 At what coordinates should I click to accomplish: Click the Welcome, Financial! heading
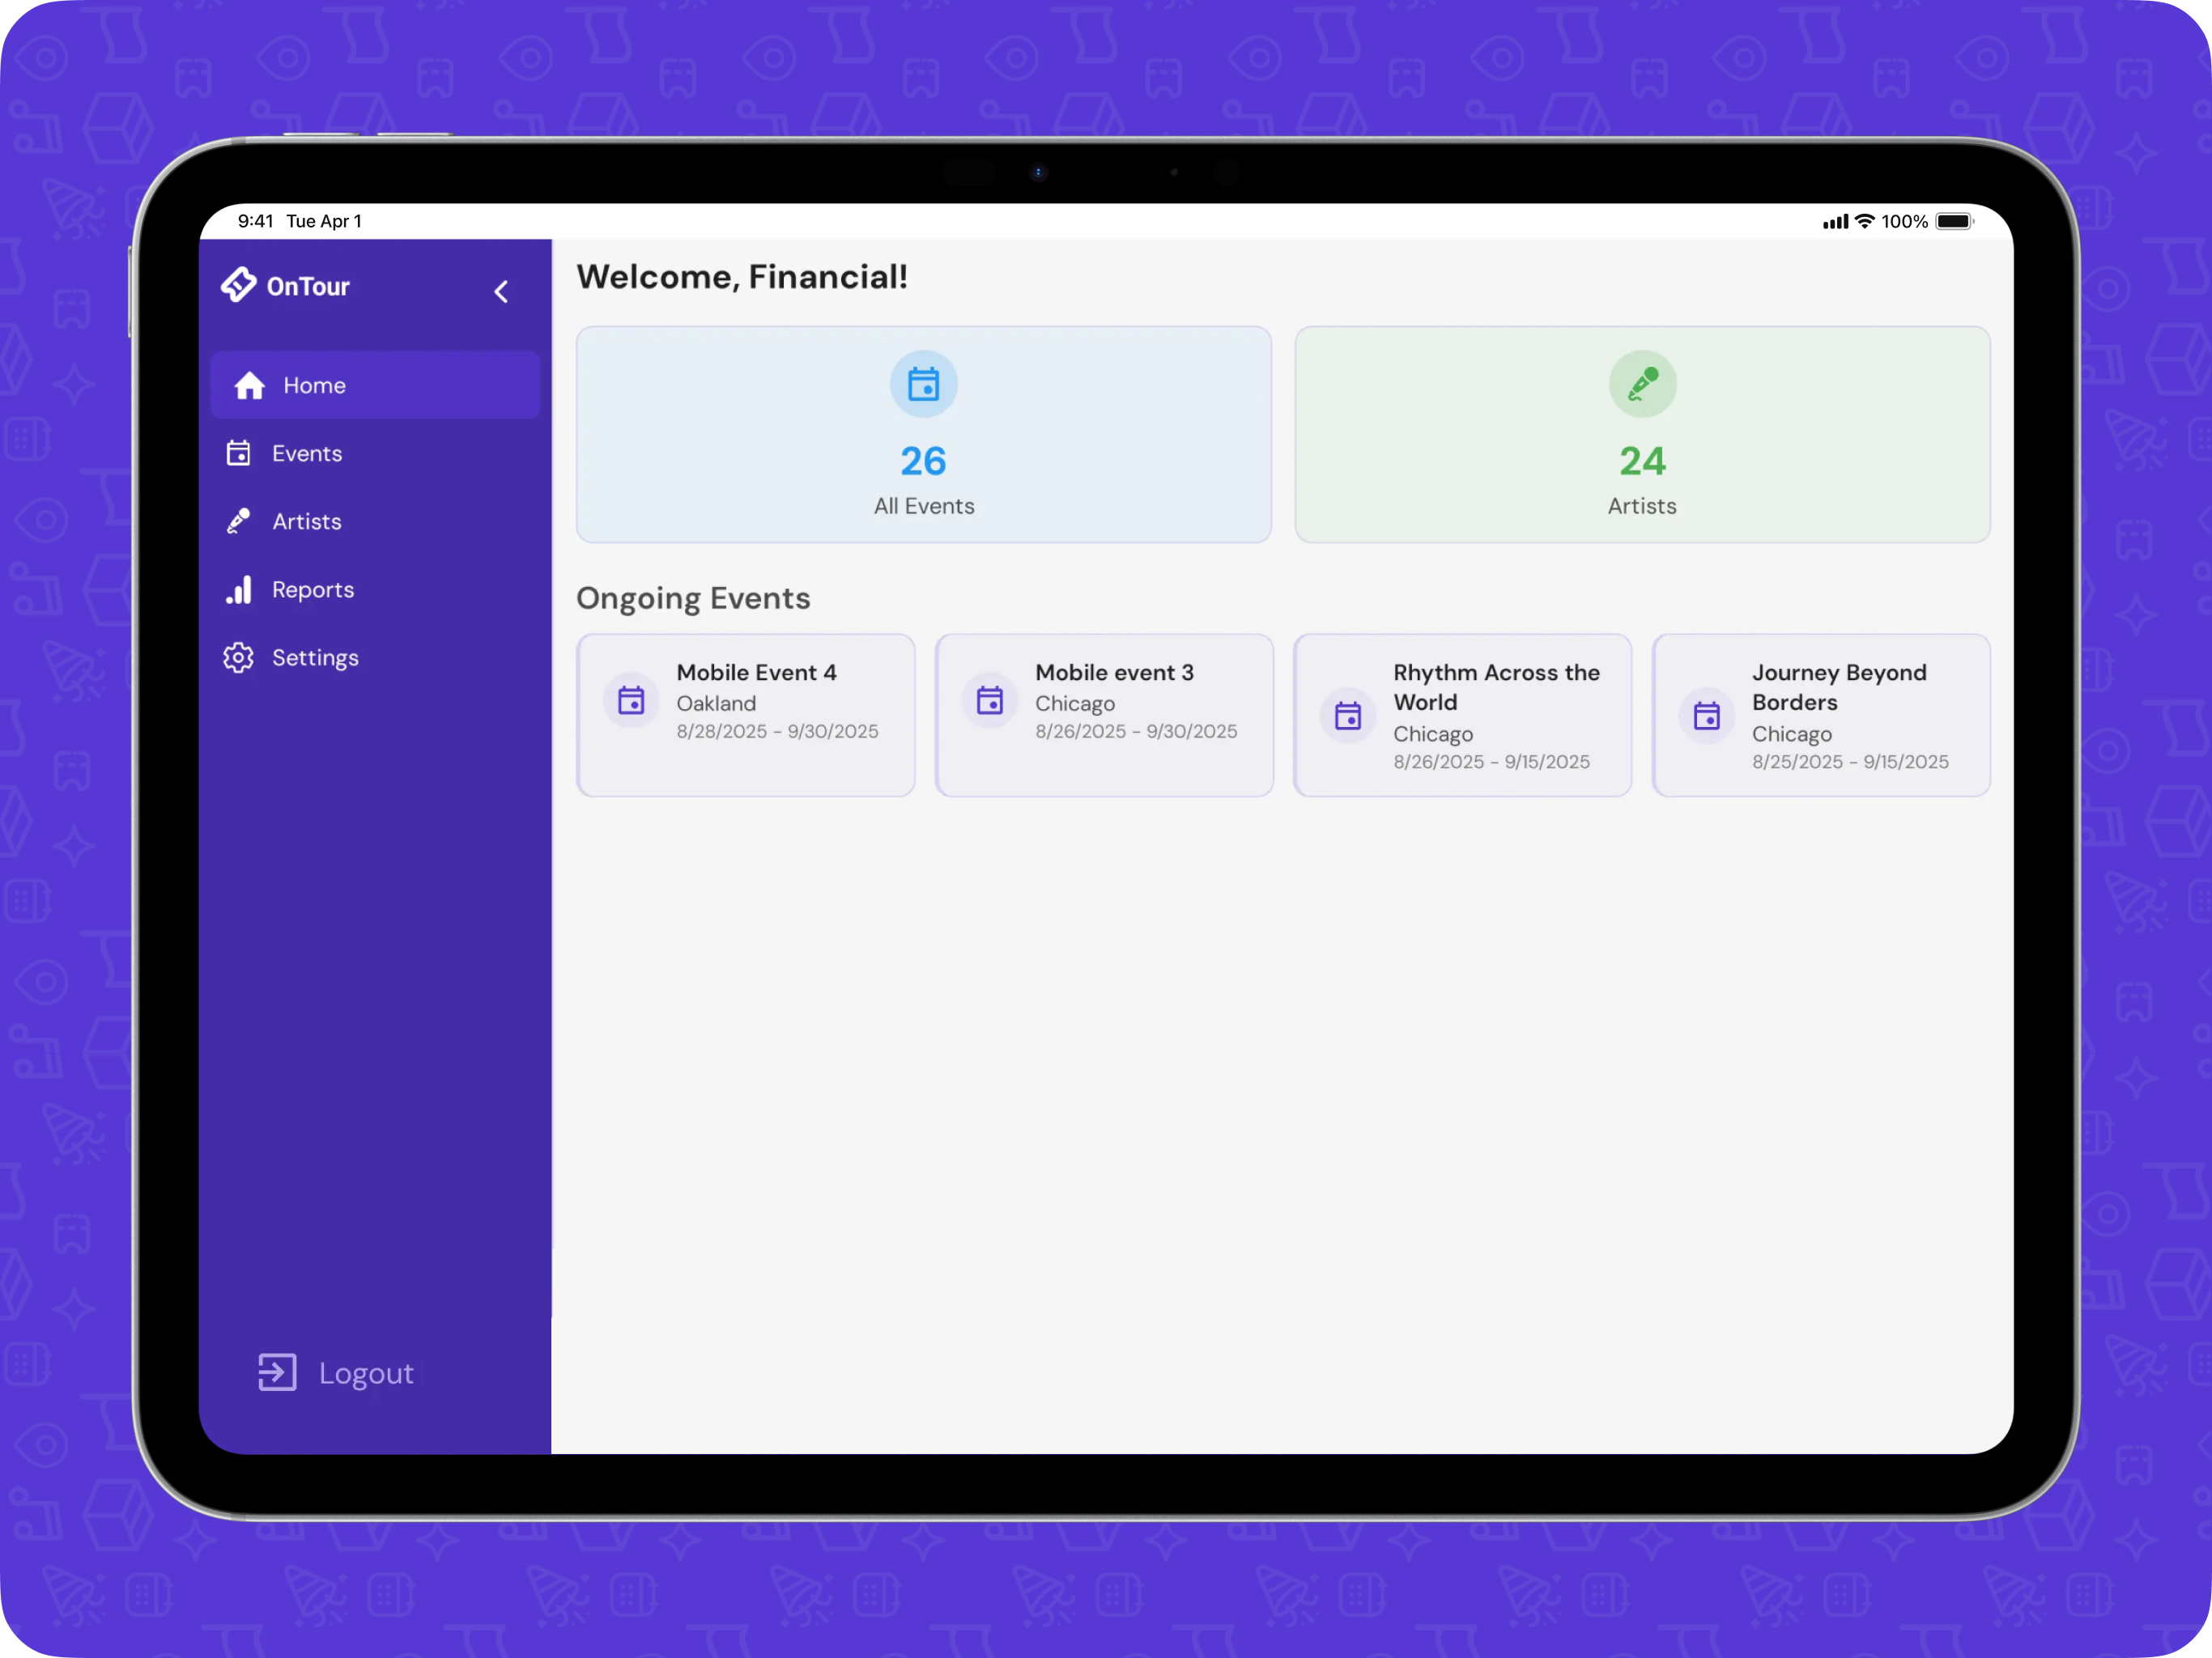coord(742,277)
